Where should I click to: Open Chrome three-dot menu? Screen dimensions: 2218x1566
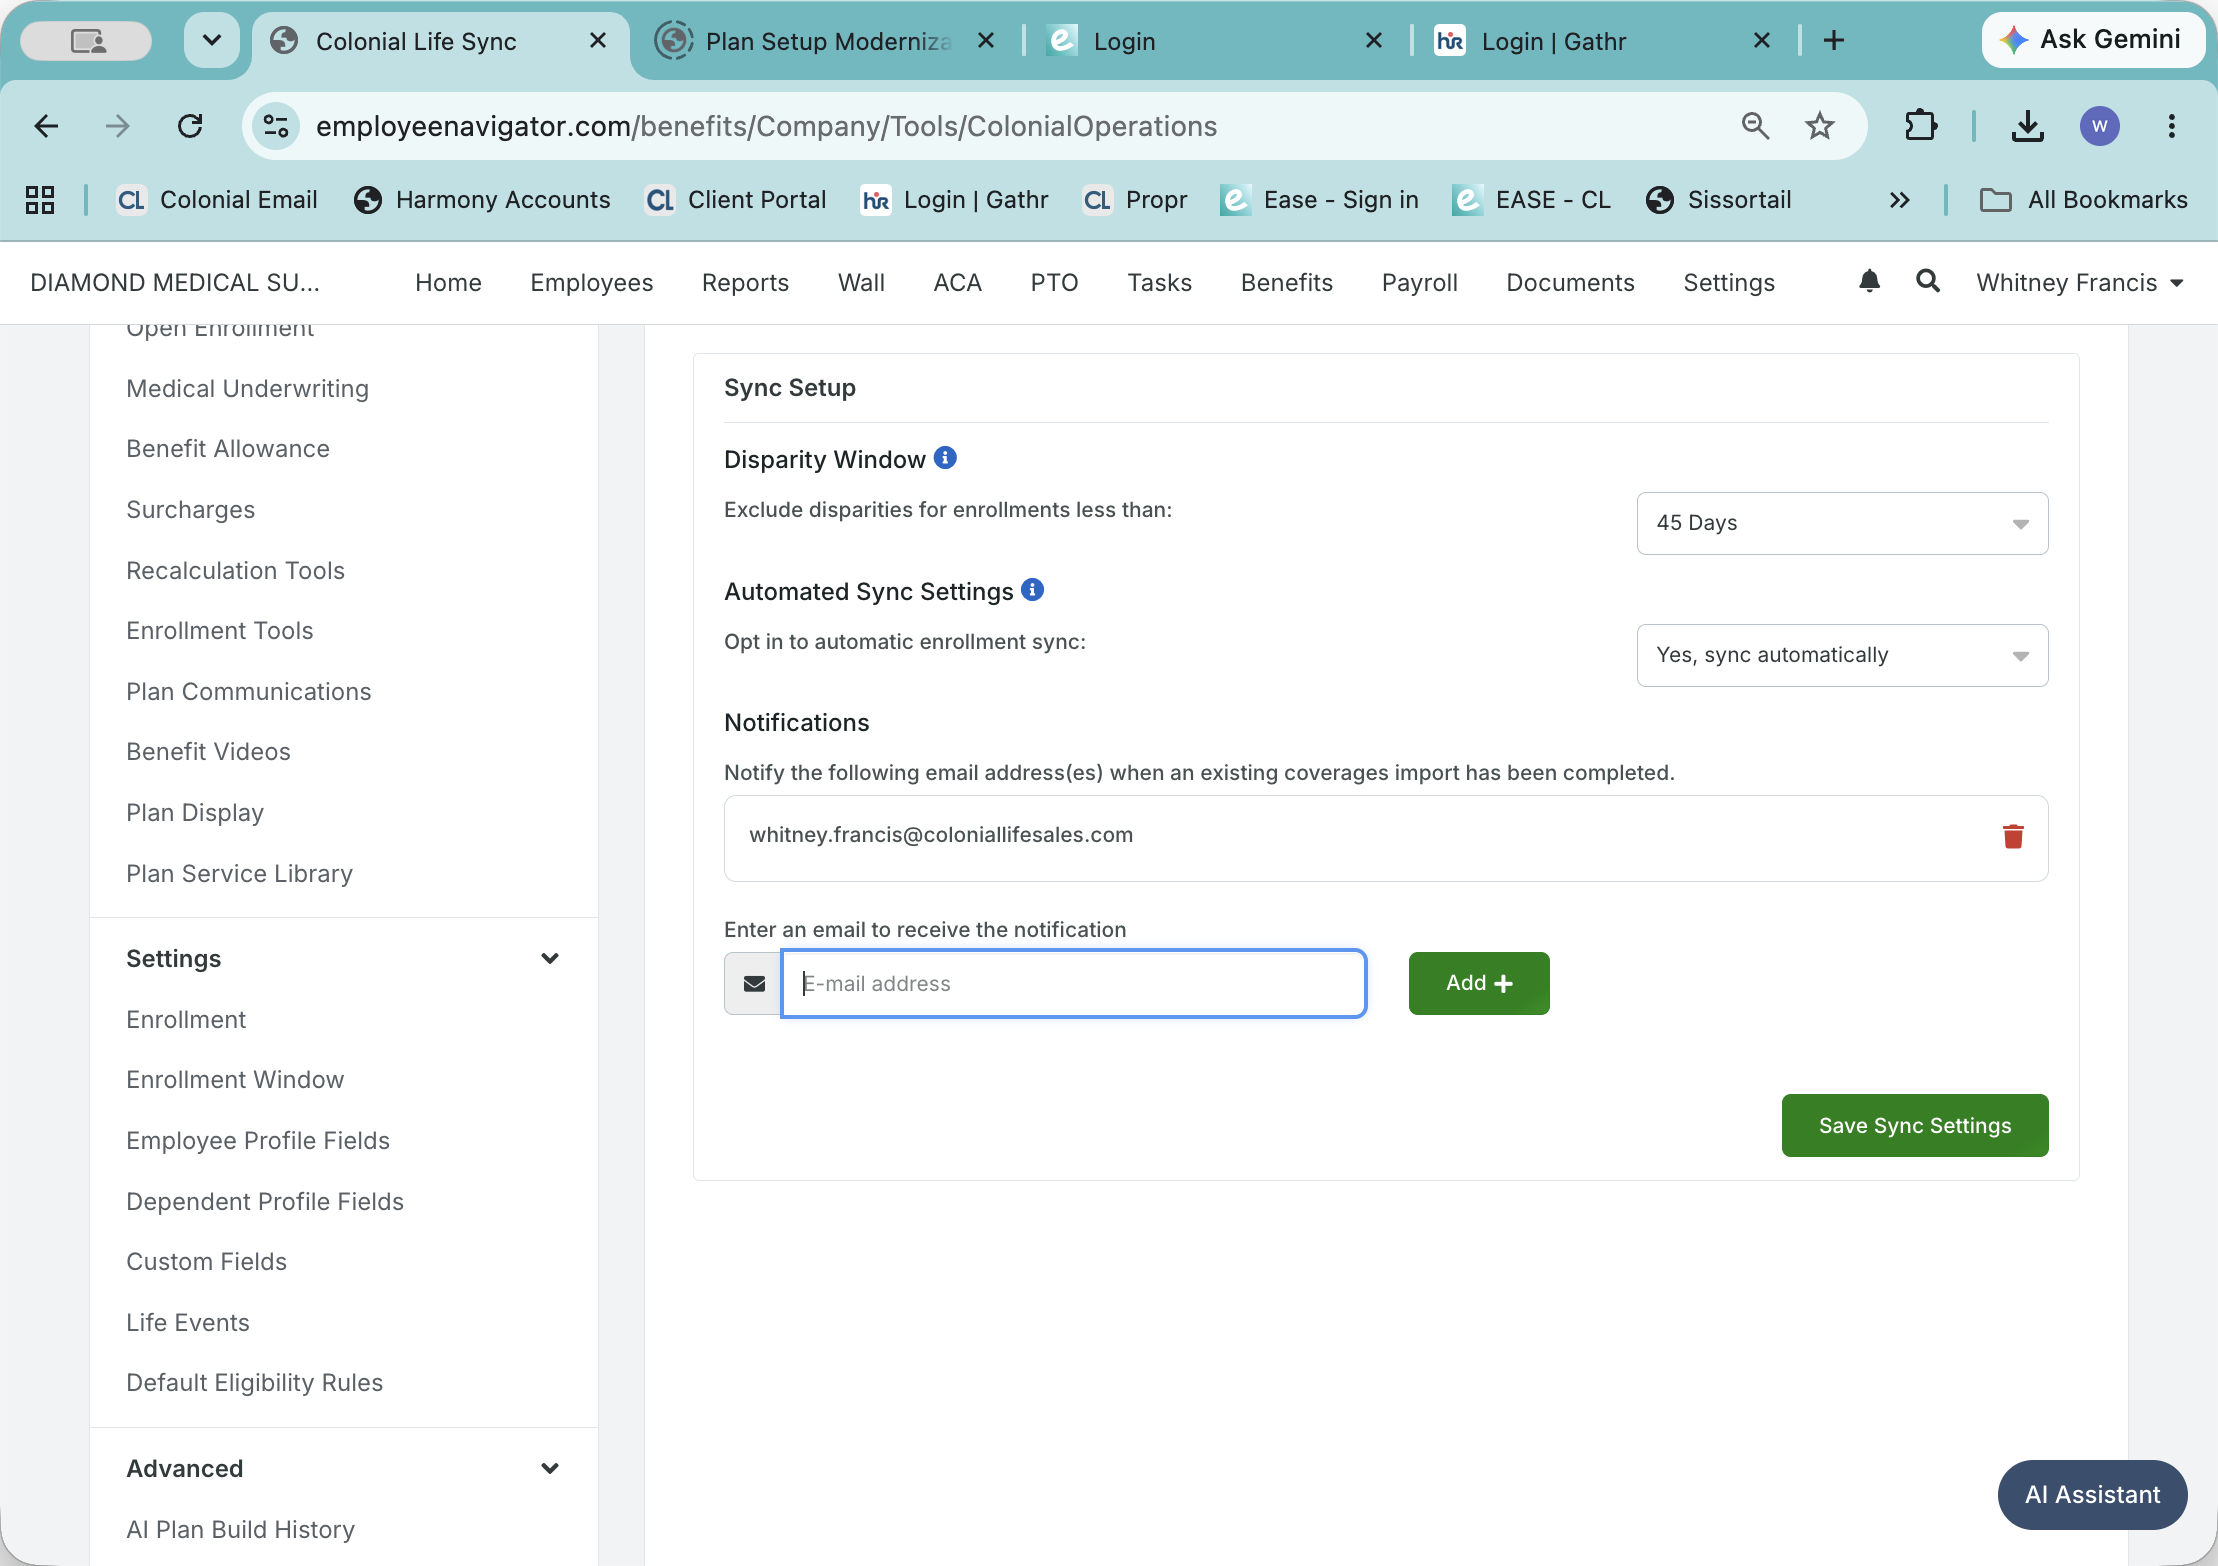pos(2171,126)
